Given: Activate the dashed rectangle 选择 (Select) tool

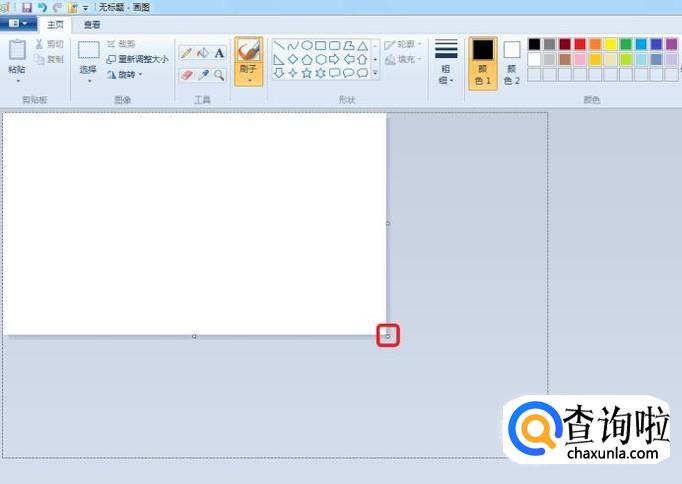Looking at the screenshot, I should (88, 50).
